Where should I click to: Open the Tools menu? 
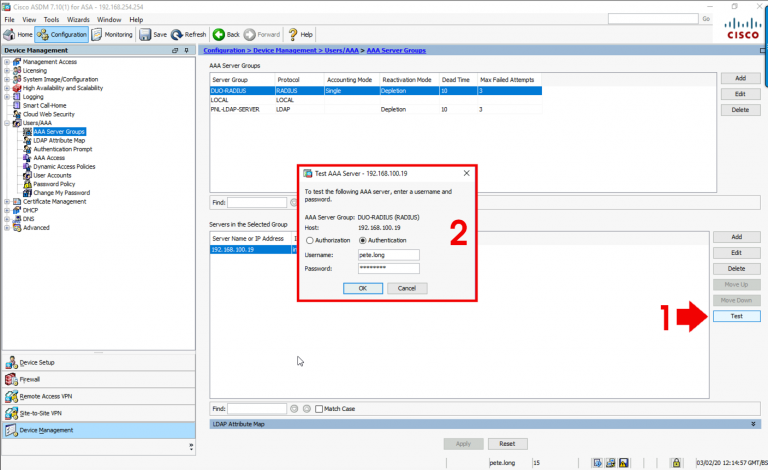tap(51, 20)
